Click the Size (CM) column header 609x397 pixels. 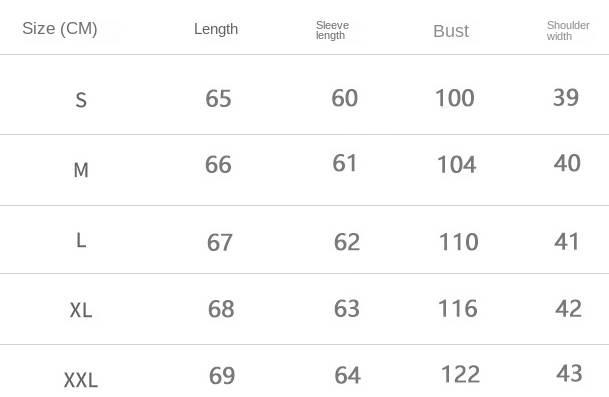tap(60, 29)
